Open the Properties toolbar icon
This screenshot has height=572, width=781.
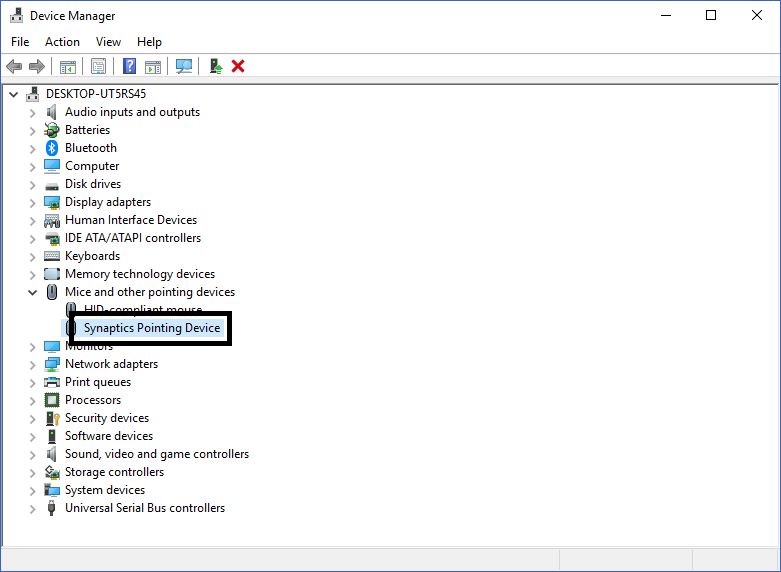coord(99,66)
